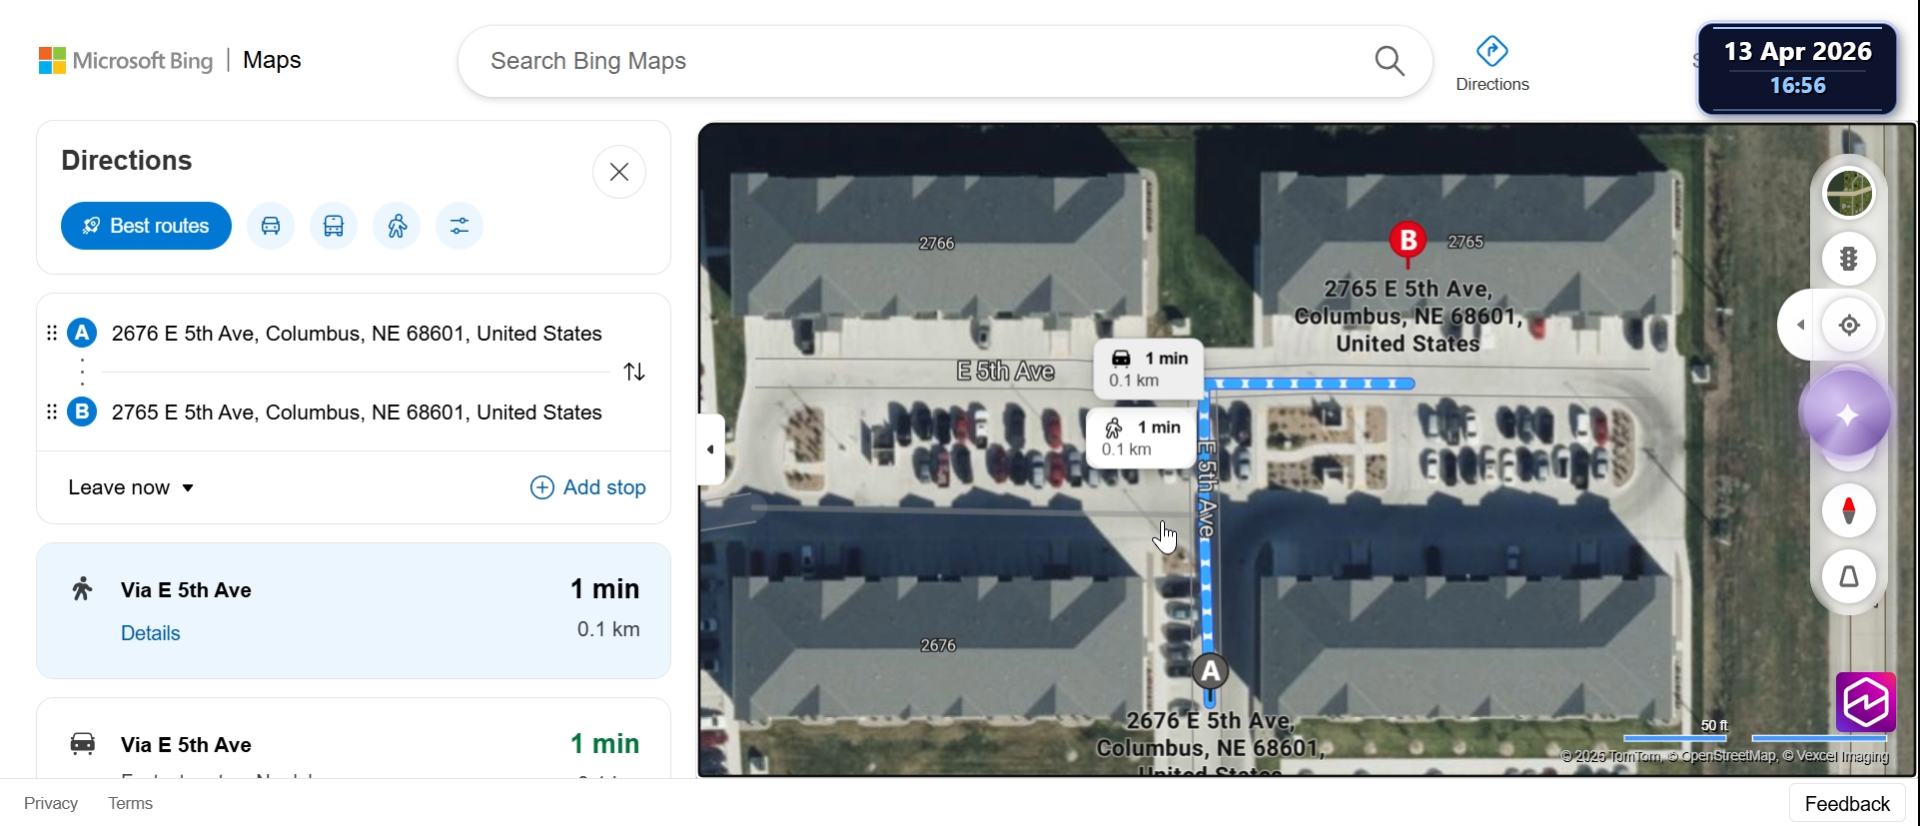Screen dimensions: 1920x826
Task: Toggle traffic light layer button
Action: [x=1849, y=259]
